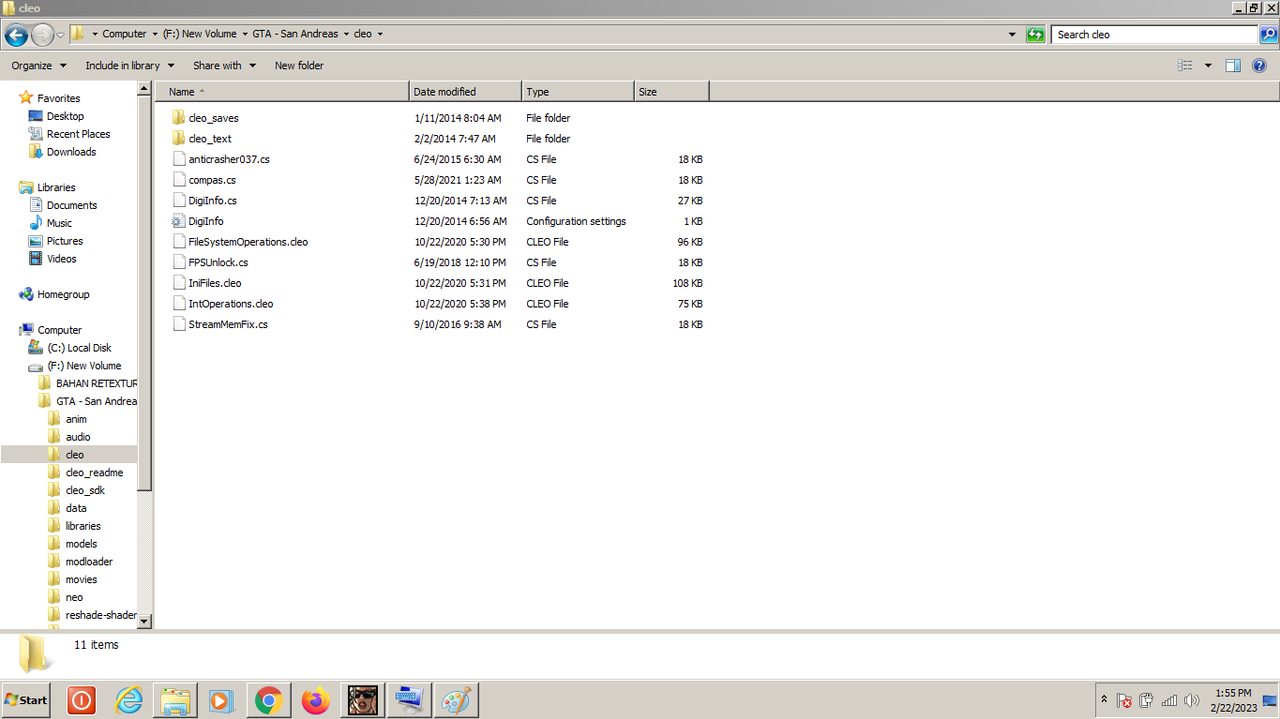Open cleo_sdk folder in tree

point(85,491)
